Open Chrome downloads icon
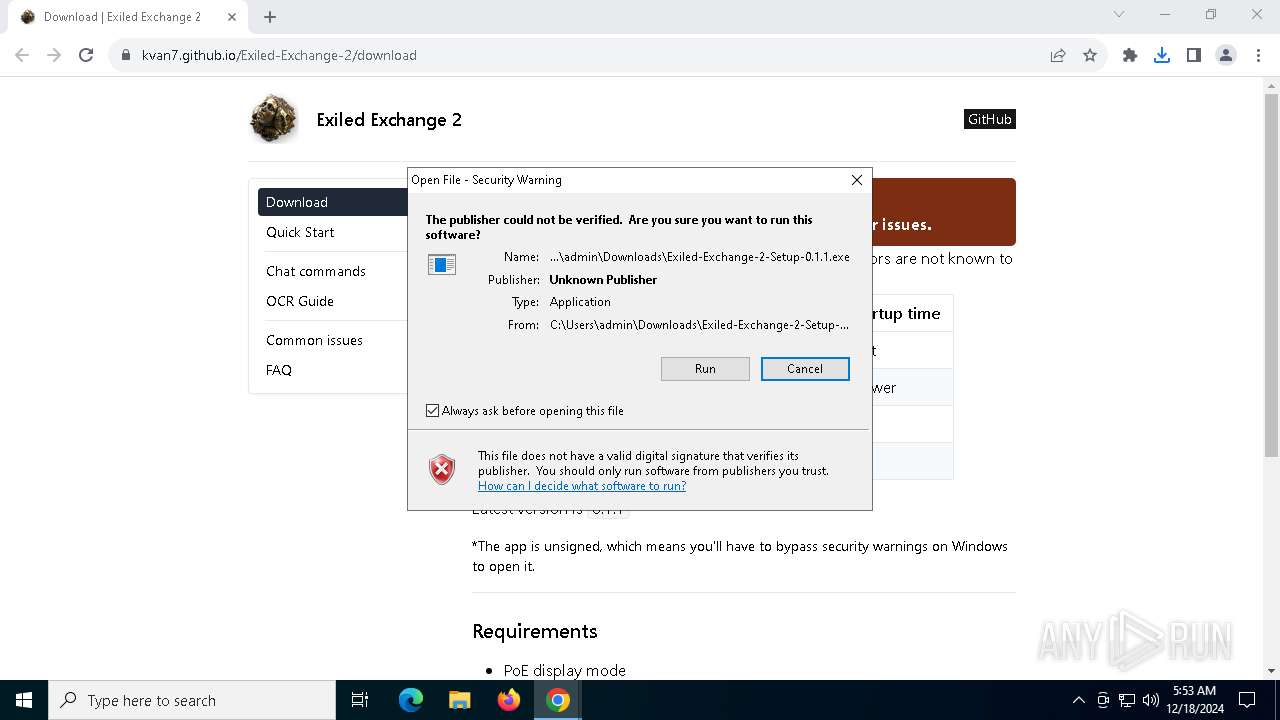 tap(1162, 55)
